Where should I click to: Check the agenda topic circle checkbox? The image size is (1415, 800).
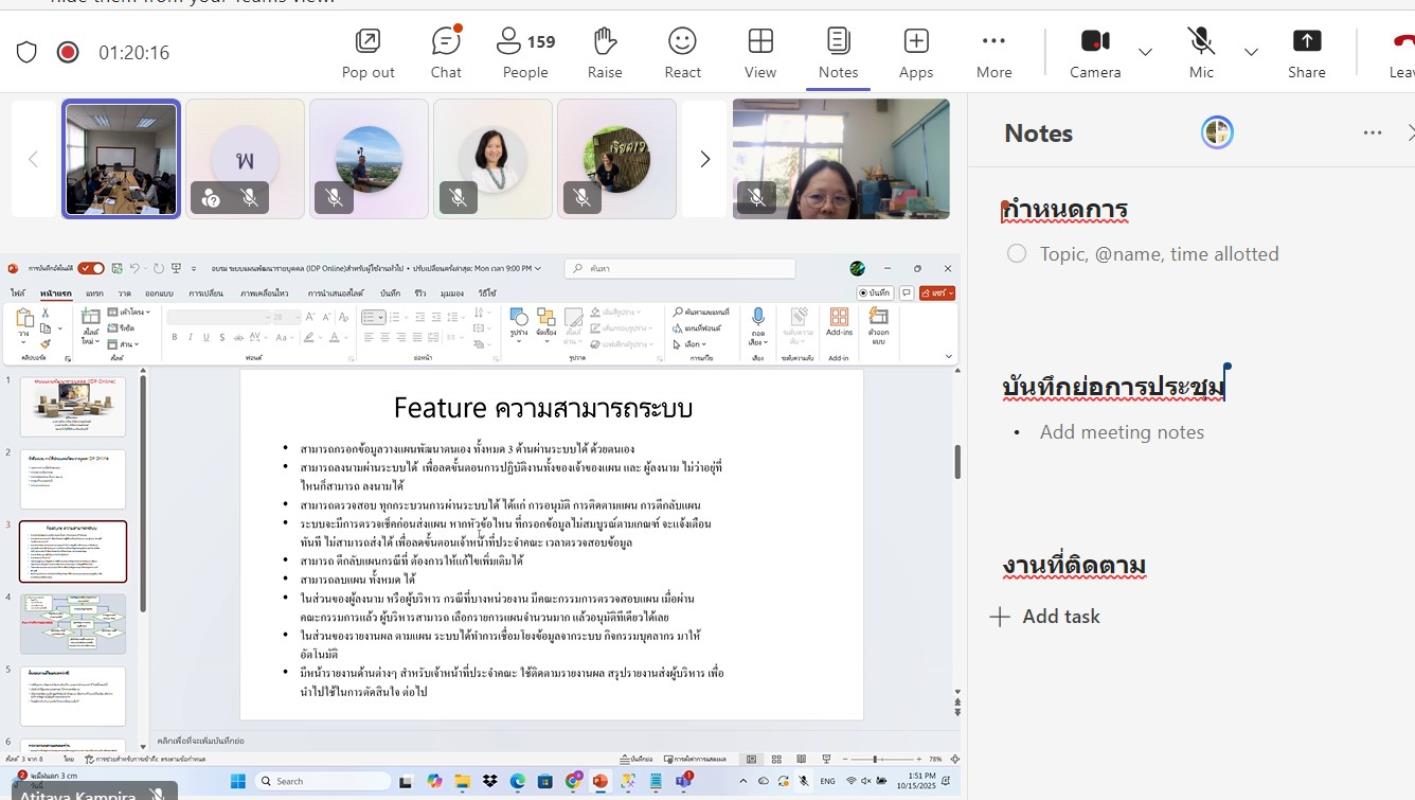[x=1017, y=254]
